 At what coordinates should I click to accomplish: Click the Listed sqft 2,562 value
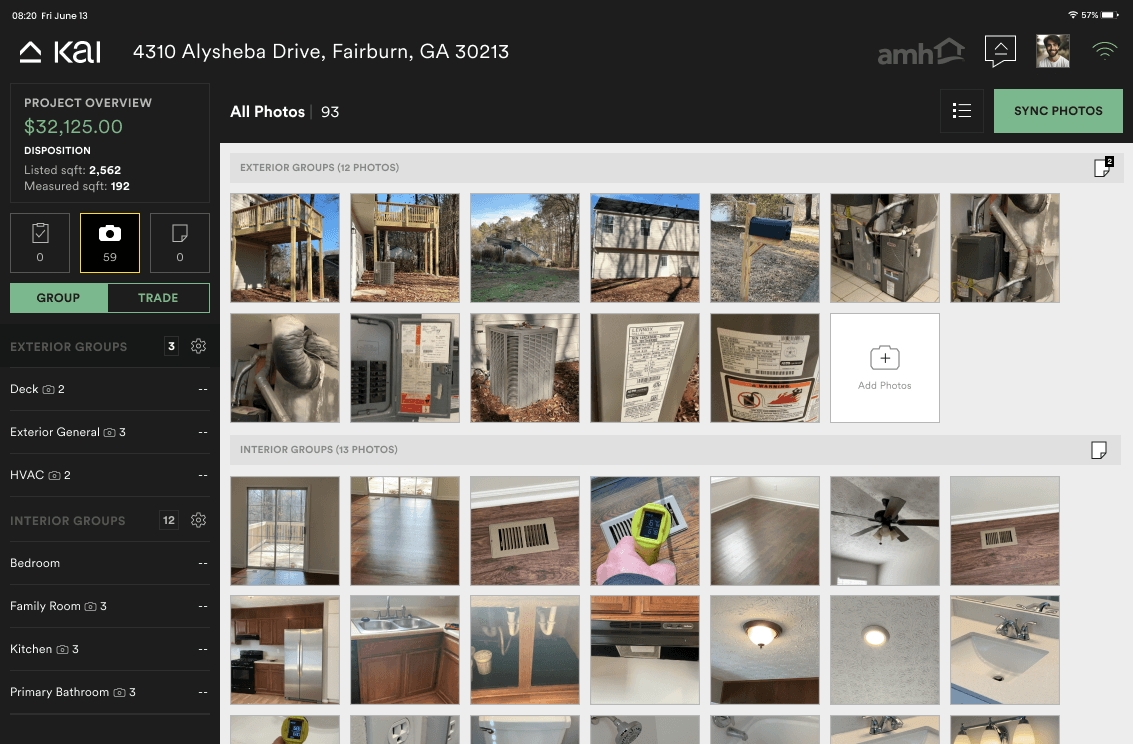105,170
